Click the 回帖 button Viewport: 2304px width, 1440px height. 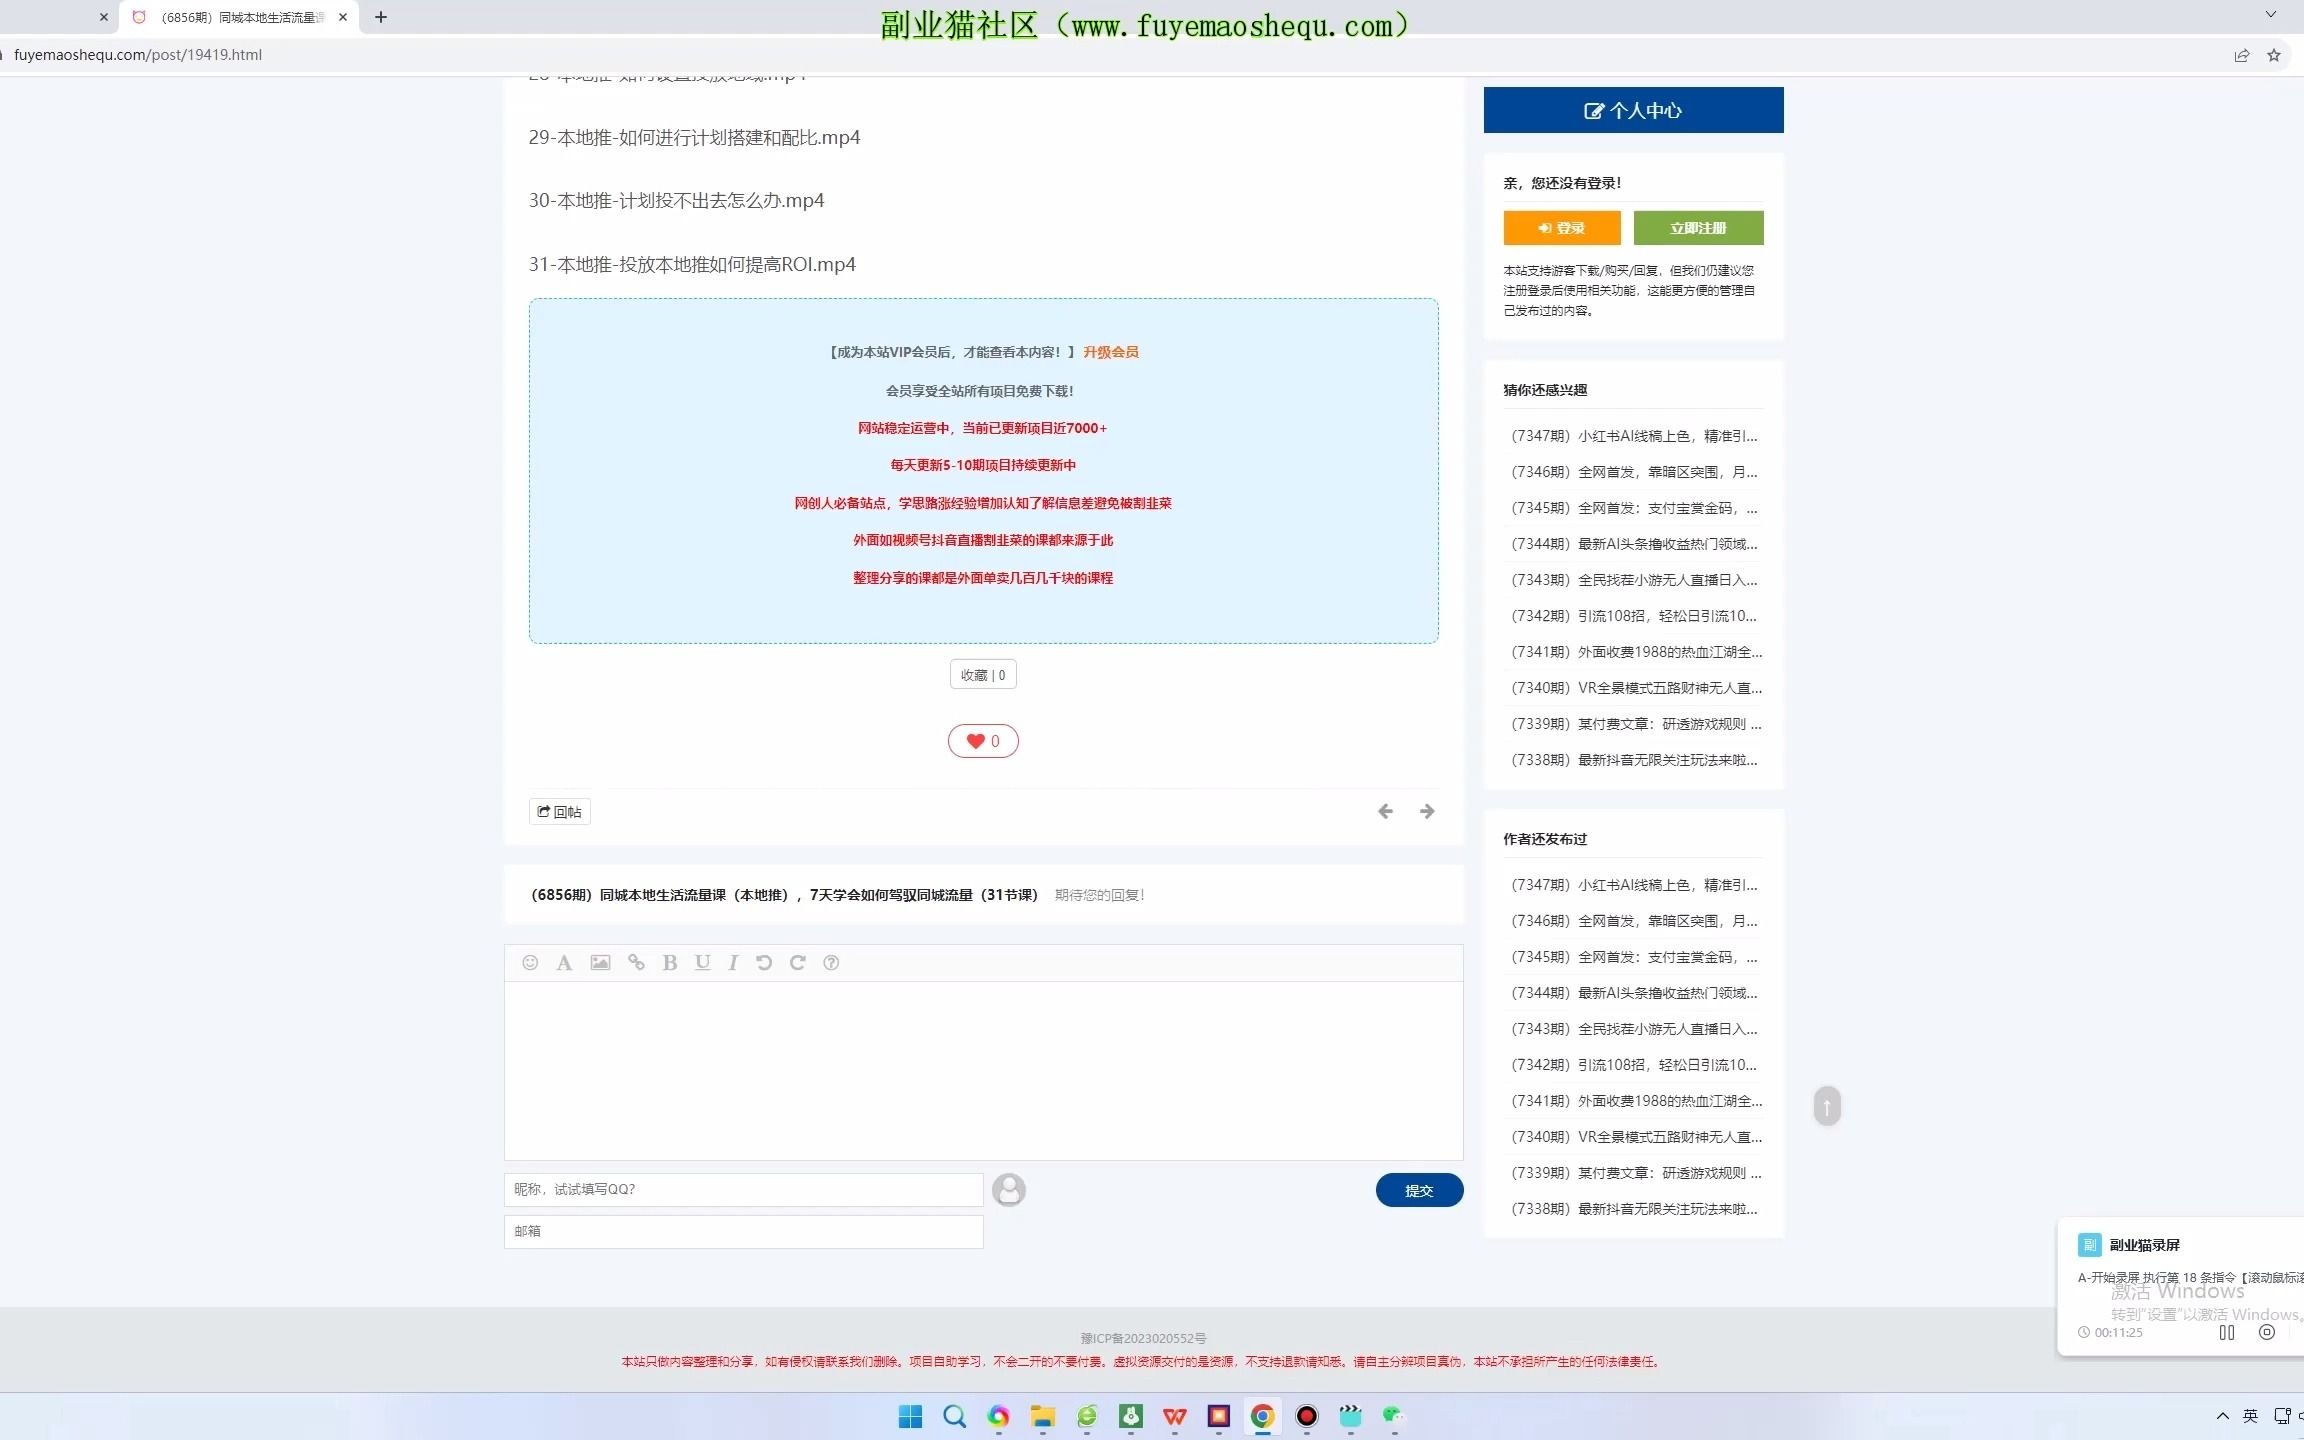[559, 812]
